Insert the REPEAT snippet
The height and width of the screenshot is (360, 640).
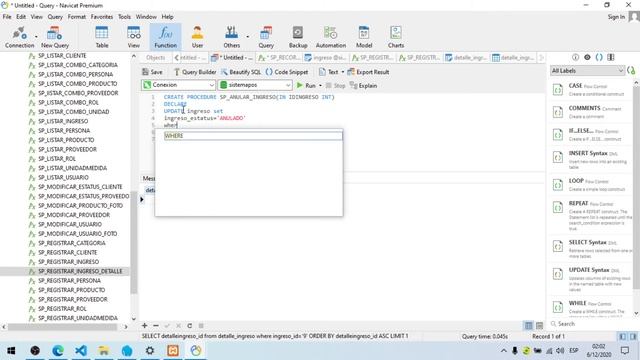click(592, 216)
